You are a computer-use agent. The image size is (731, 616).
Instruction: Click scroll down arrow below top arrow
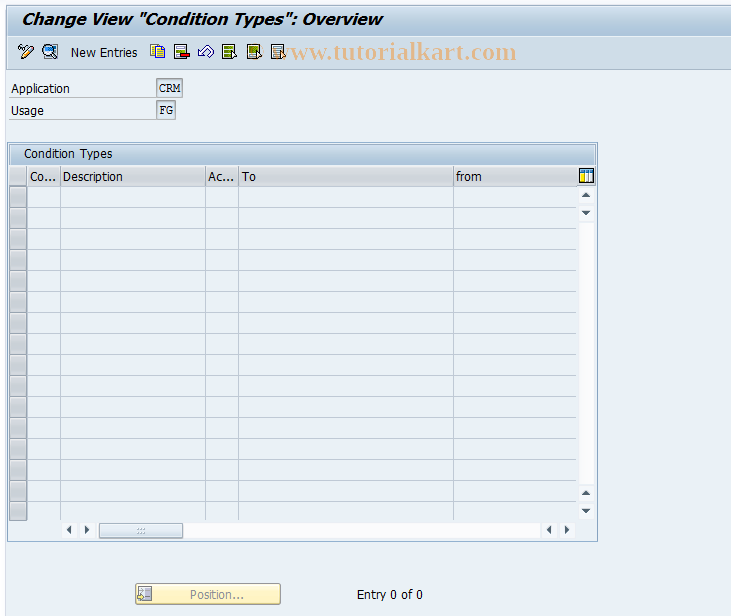point(586,213)
